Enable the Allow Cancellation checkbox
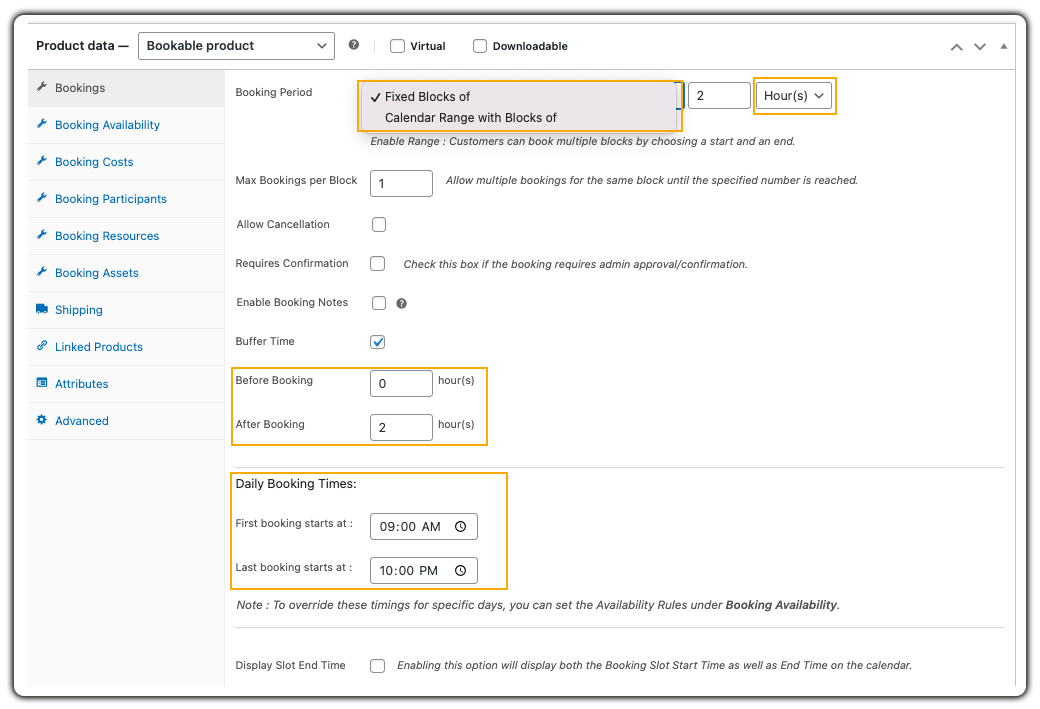The height and width of the screenshot is (709, 1040). pyautogui.click(x=379, y=225)
